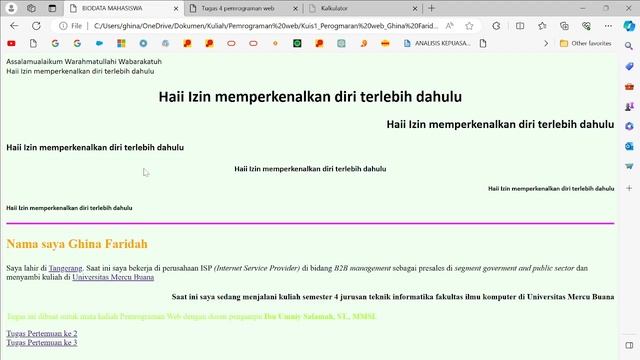Click the largest centered Haii Izin heading

coord(310,97)
